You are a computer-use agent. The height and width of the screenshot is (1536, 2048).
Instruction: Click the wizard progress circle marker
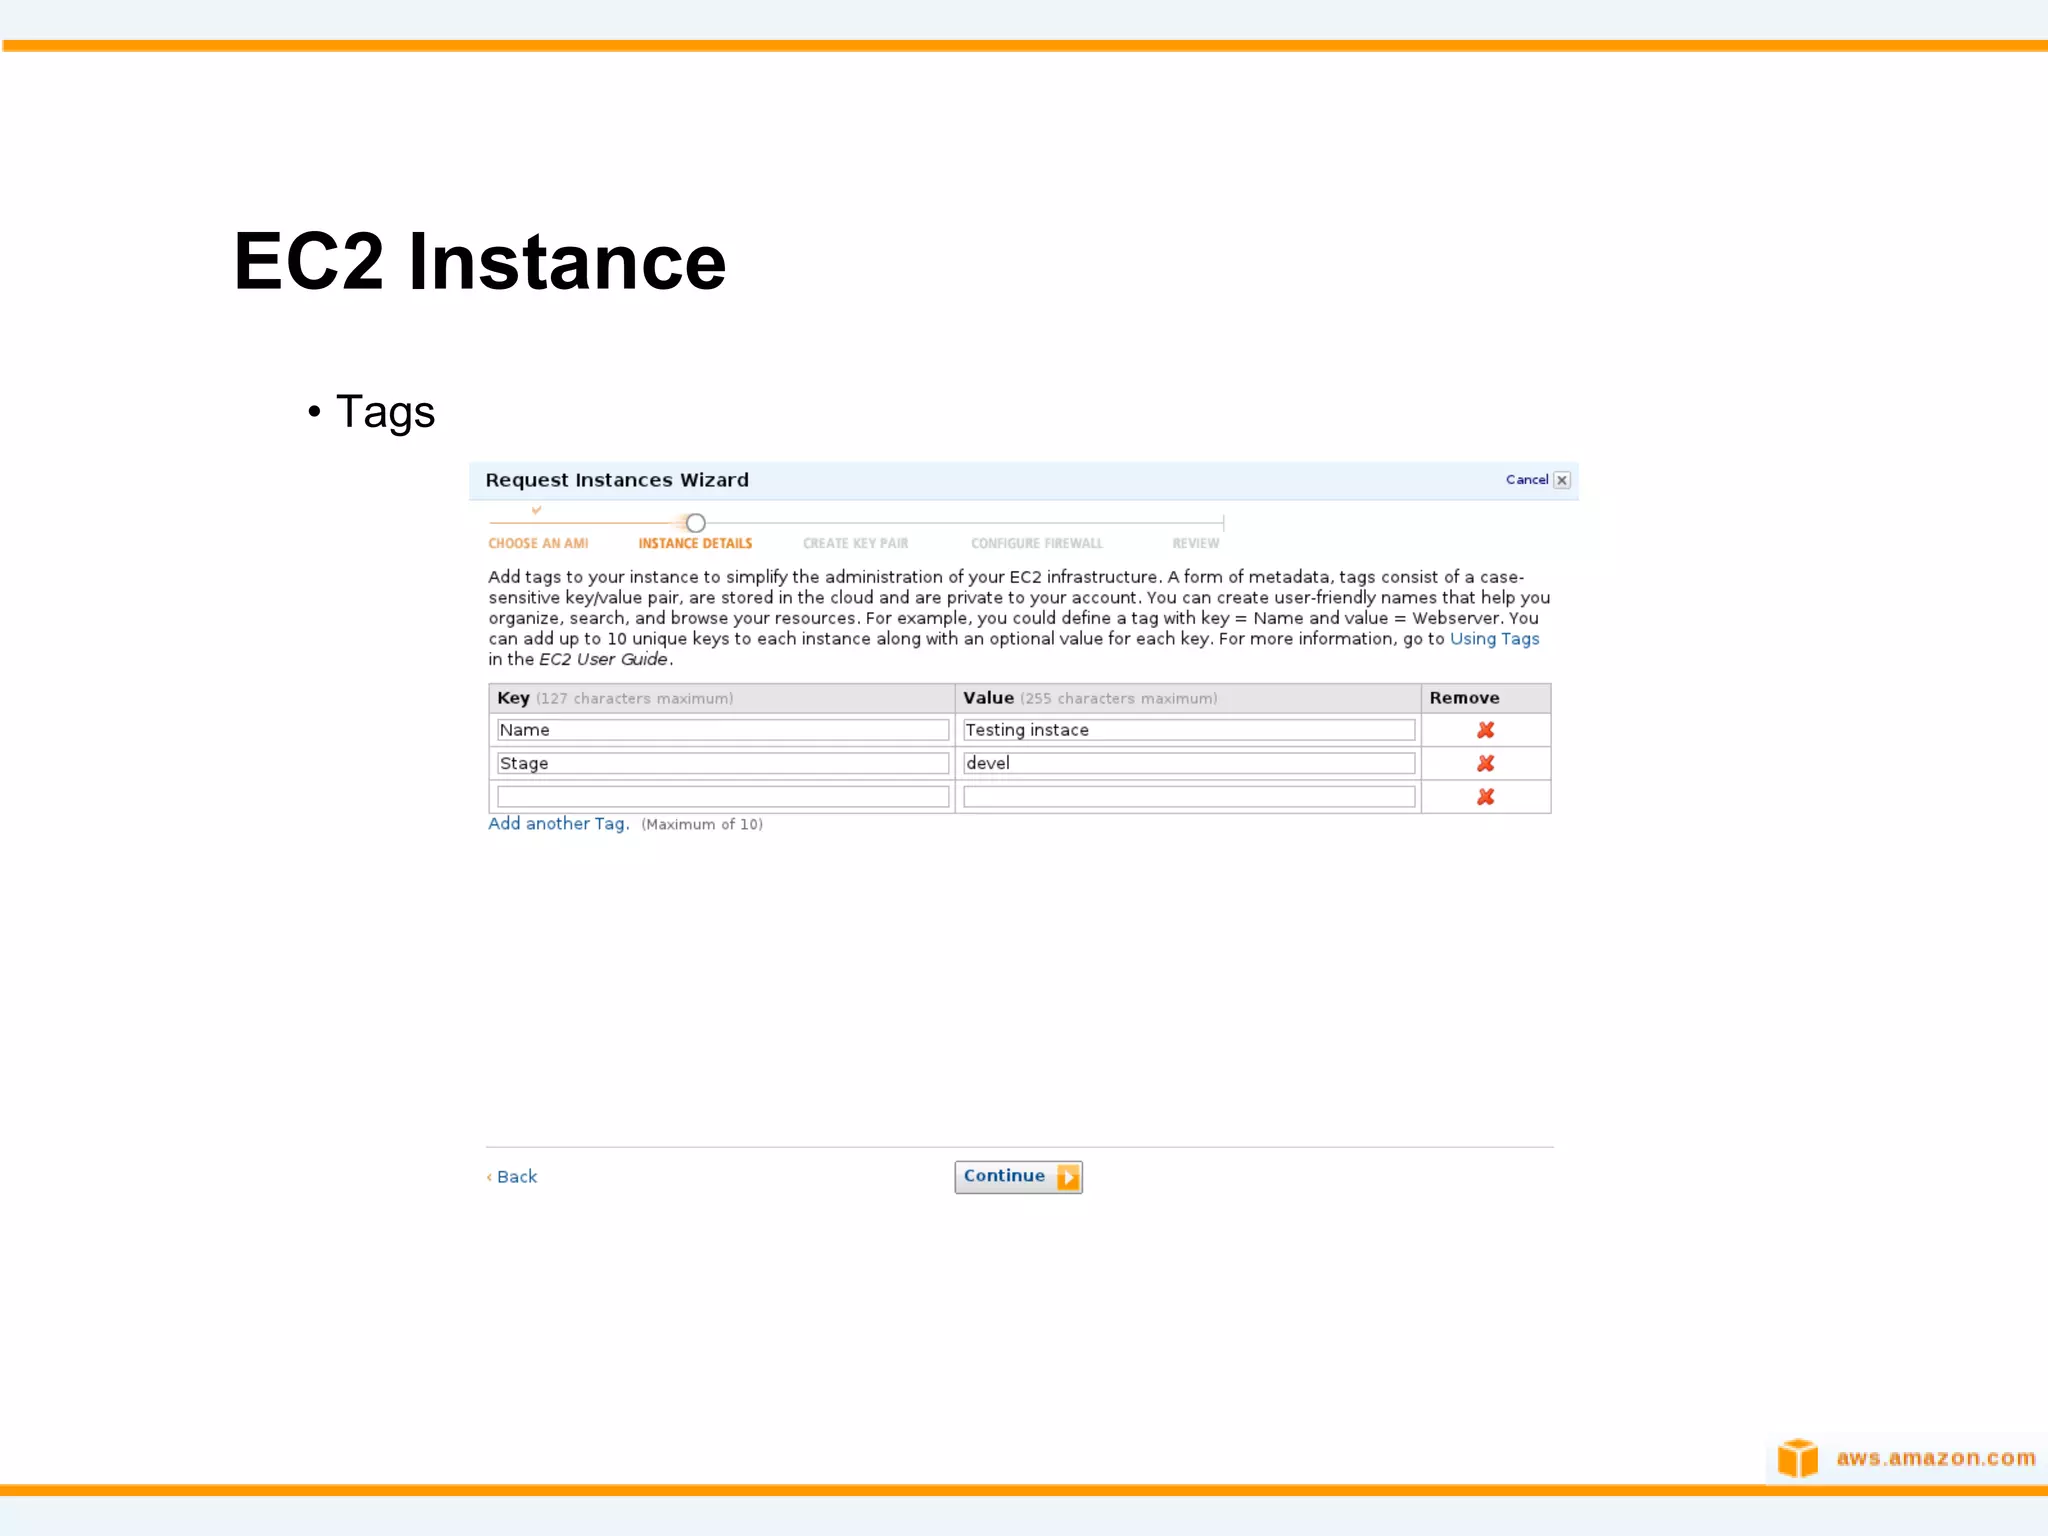coord(696,523)
